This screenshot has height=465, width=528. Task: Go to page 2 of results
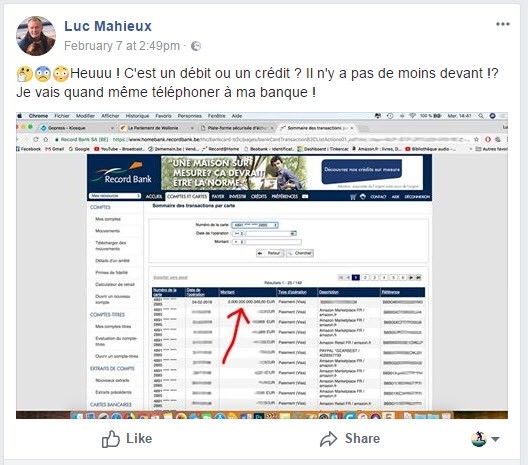click(x=365, y=278)
